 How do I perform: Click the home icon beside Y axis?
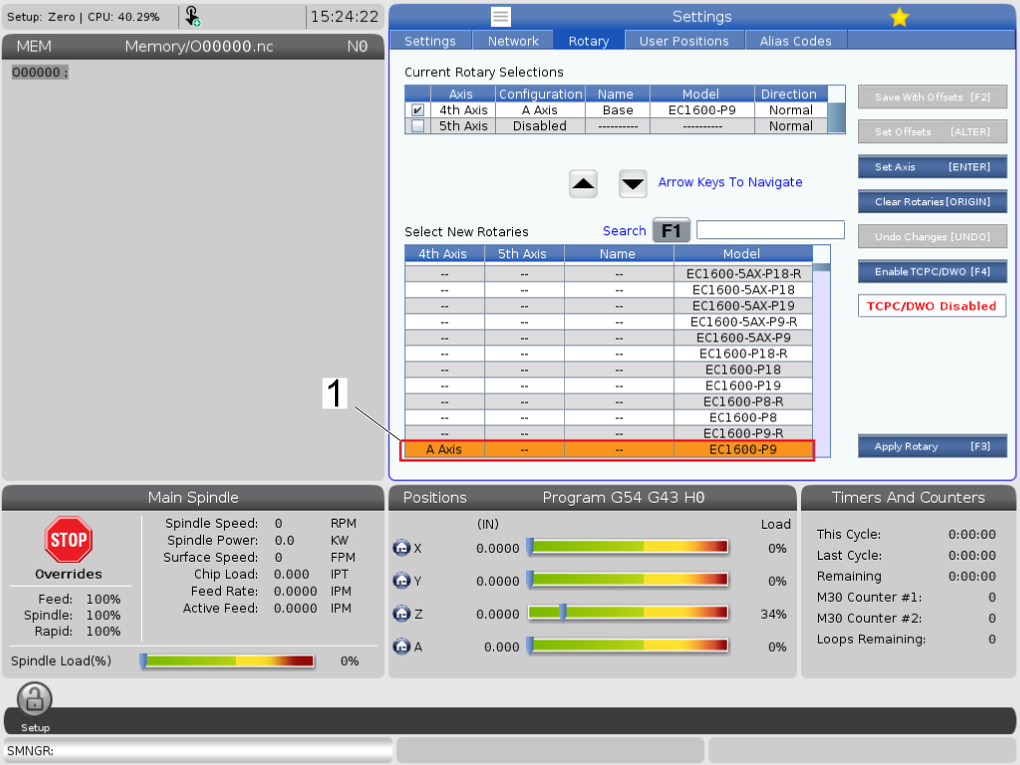401,580
